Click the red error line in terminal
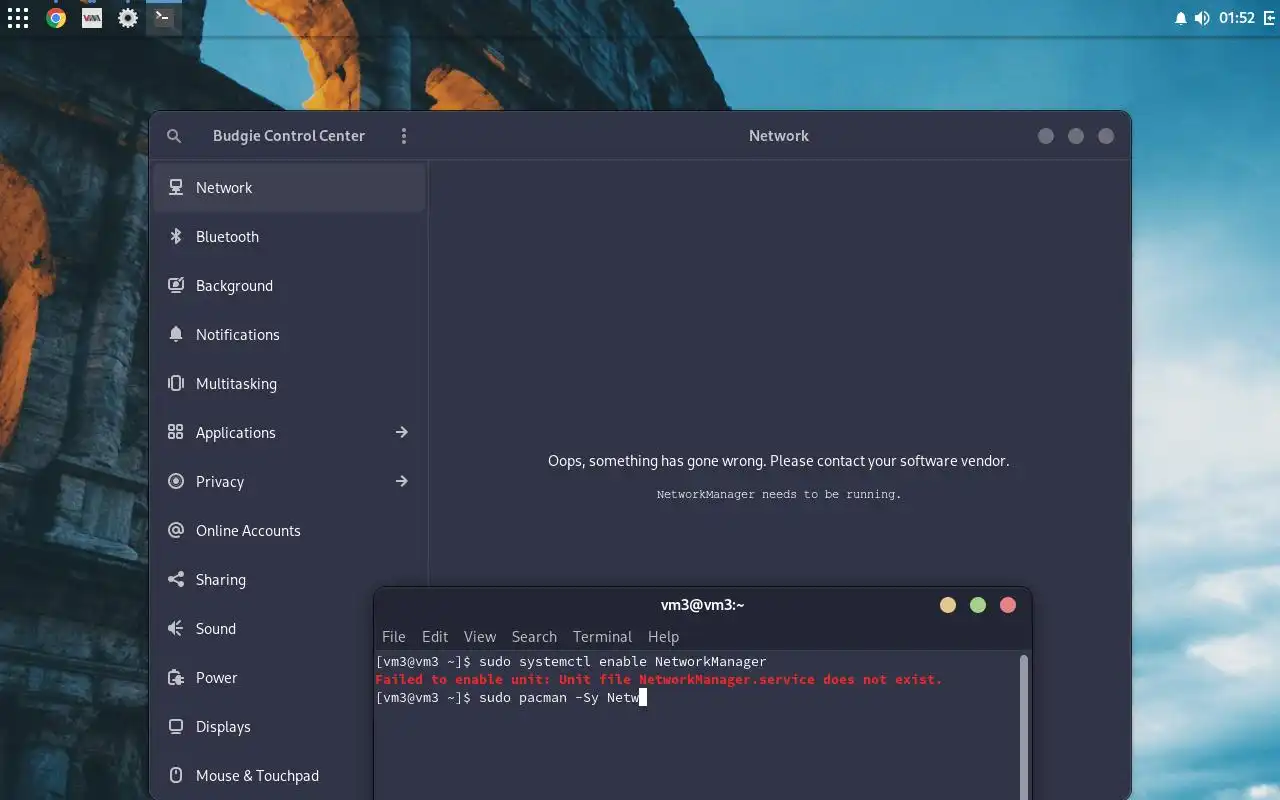This screenshot has width=1280, height=800. 659,680
